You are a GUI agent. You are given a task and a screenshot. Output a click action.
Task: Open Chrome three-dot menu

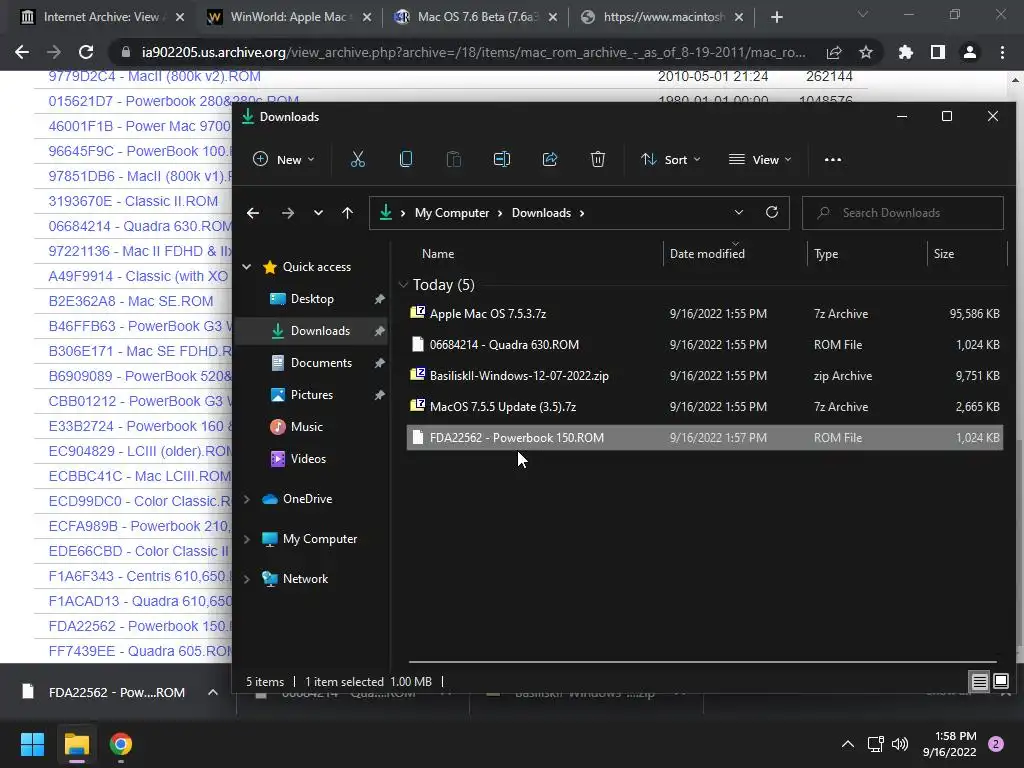click(x=1002, y=52)
